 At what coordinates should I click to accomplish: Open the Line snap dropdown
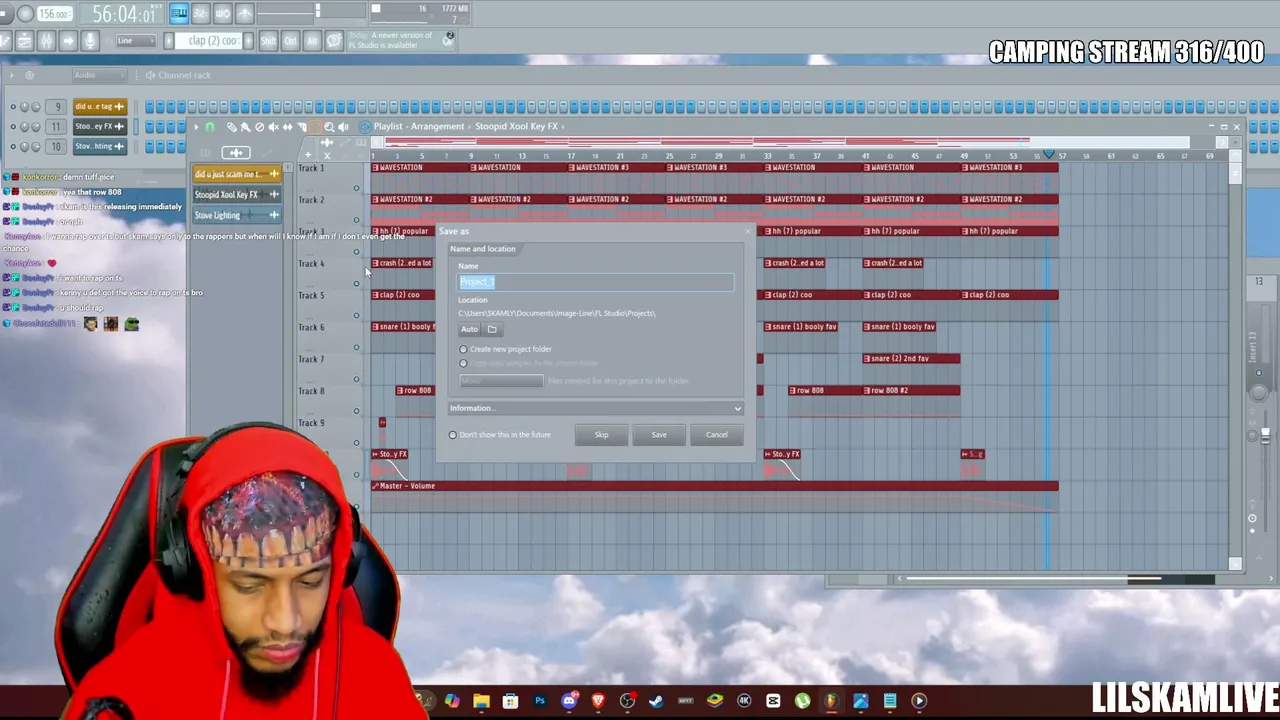(135, 41)
